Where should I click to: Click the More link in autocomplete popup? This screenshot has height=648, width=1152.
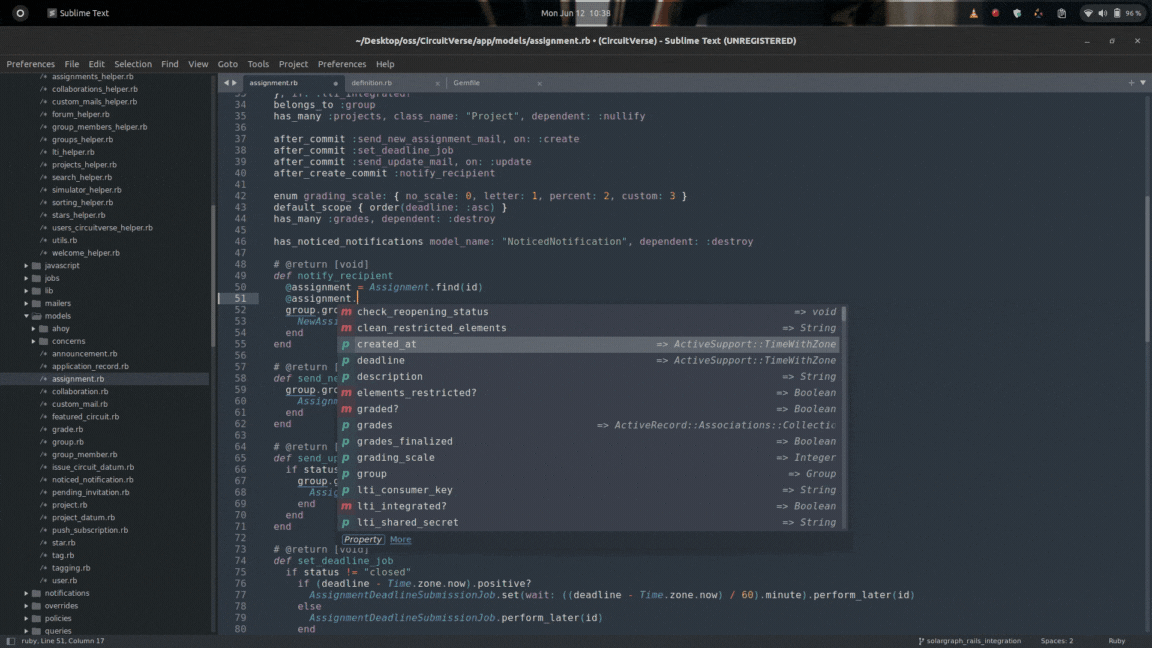(x=400, y=540)
